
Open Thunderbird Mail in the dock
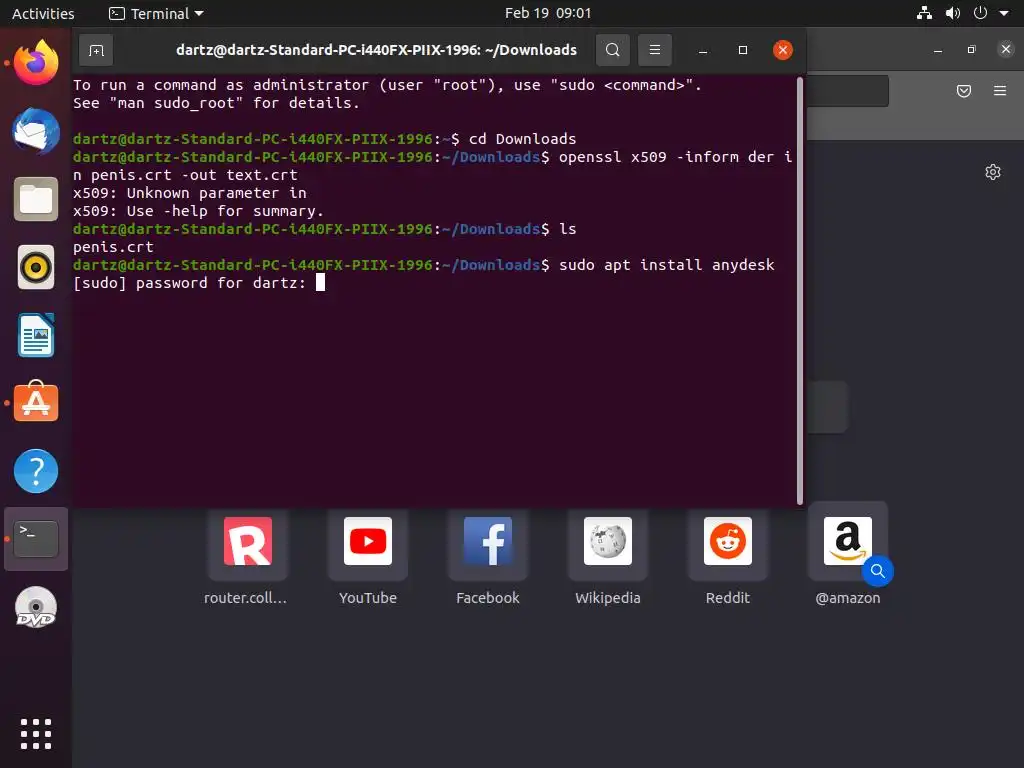36,131
